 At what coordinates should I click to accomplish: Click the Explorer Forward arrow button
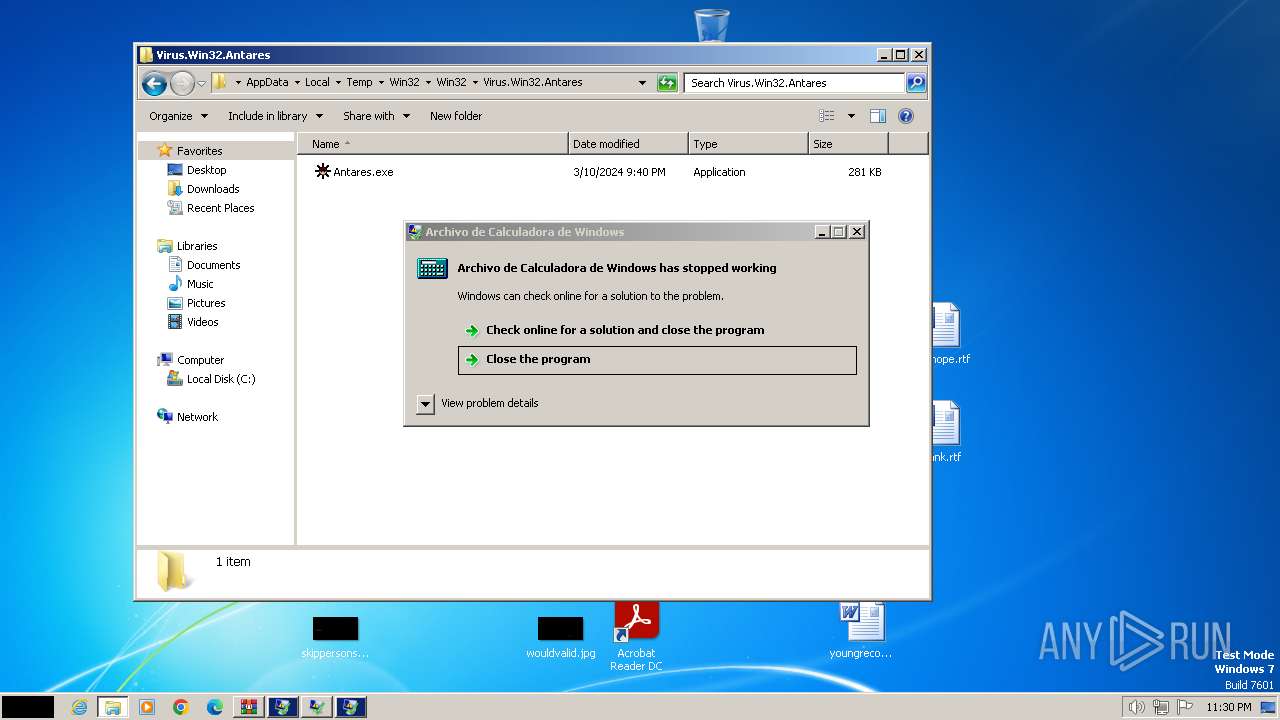pyautogui.click(x=182, y=83)
